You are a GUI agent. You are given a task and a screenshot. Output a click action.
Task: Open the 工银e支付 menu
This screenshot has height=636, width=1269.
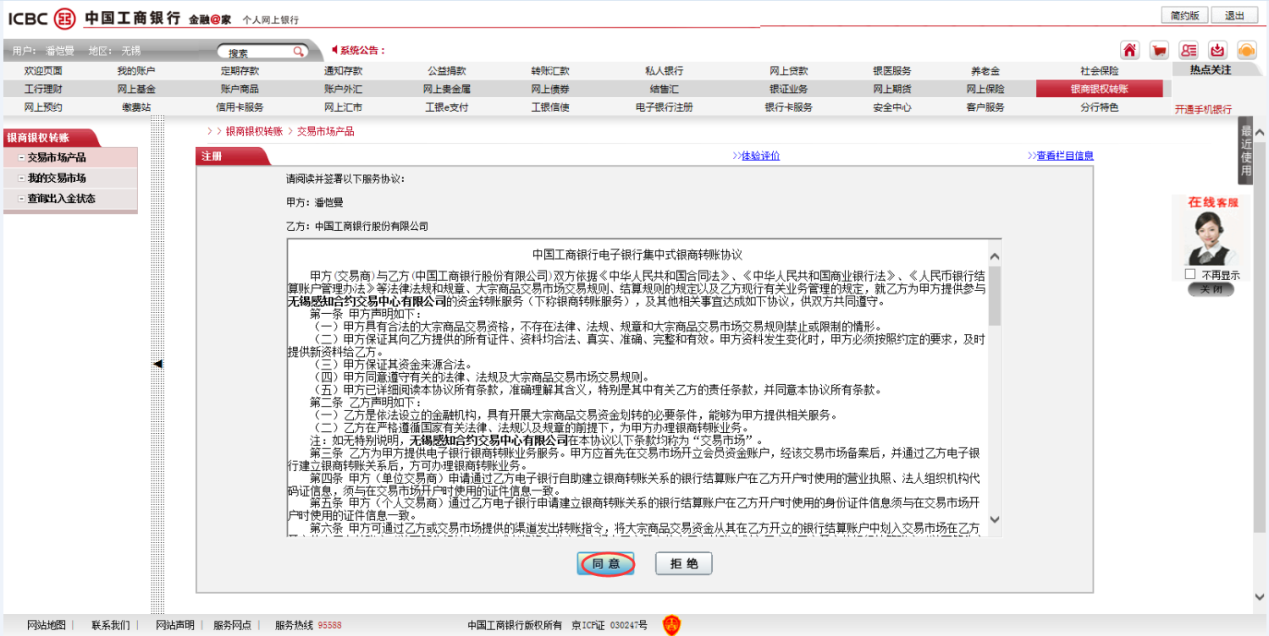[447, 107]
